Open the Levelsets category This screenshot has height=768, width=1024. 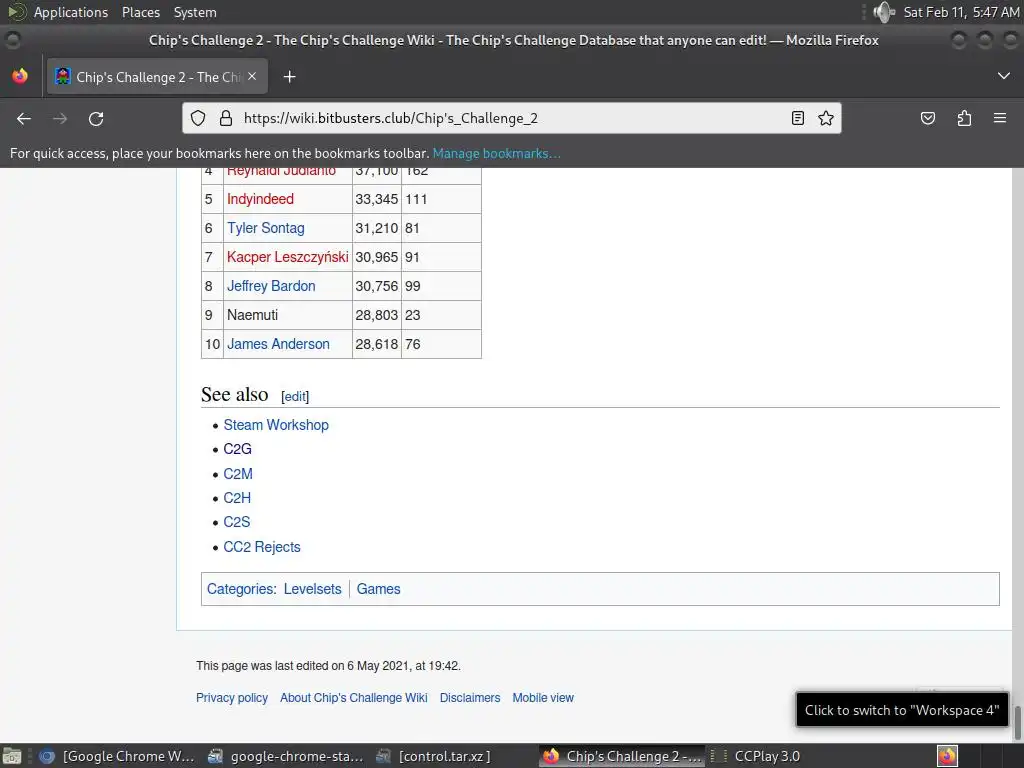(x=312, y=589)
